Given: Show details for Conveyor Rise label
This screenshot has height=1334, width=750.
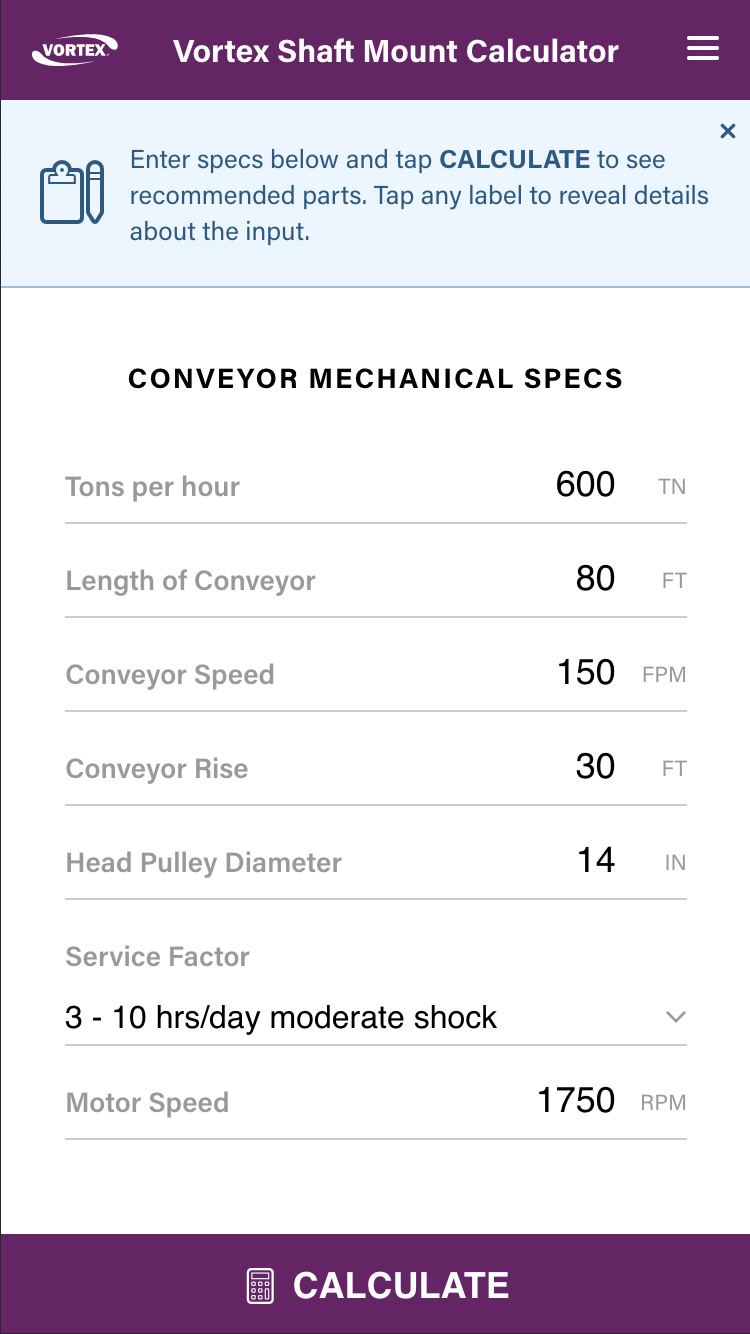Looking at the screenshot, I should 156,769.
